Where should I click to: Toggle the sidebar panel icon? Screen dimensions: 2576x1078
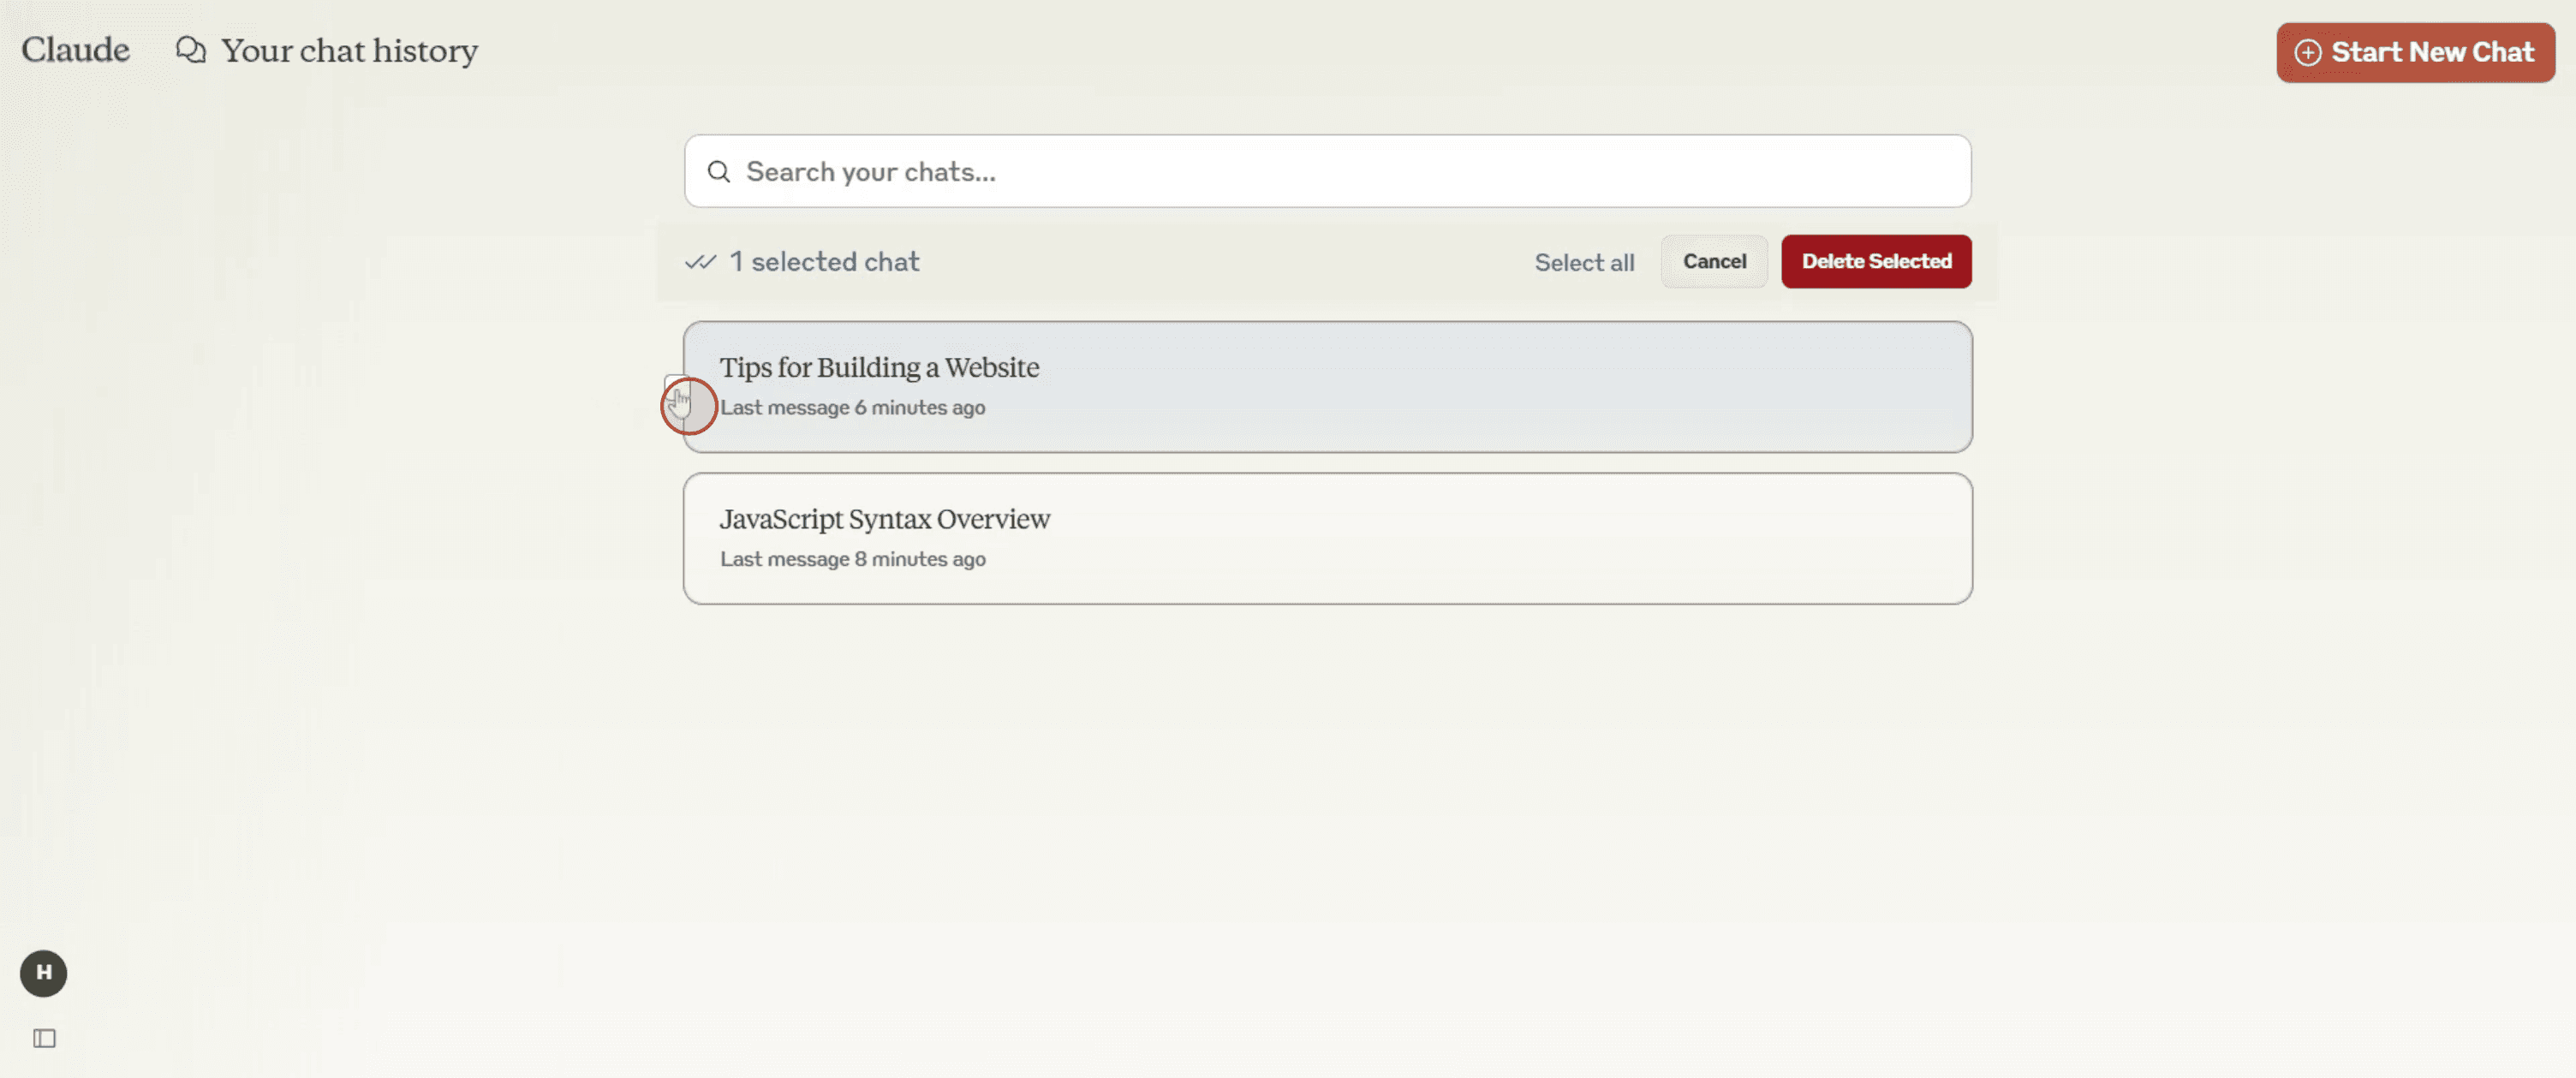coord(44,1038)
